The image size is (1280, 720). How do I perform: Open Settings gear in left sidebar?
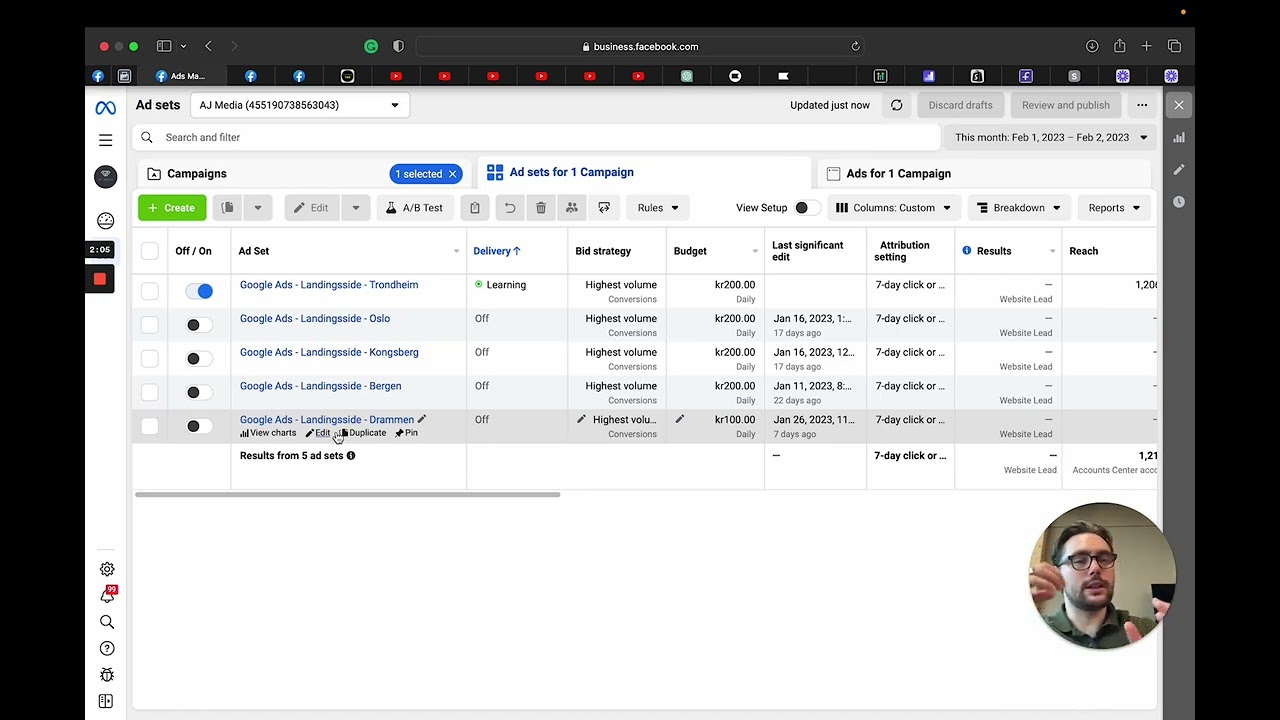pos(107,569)
